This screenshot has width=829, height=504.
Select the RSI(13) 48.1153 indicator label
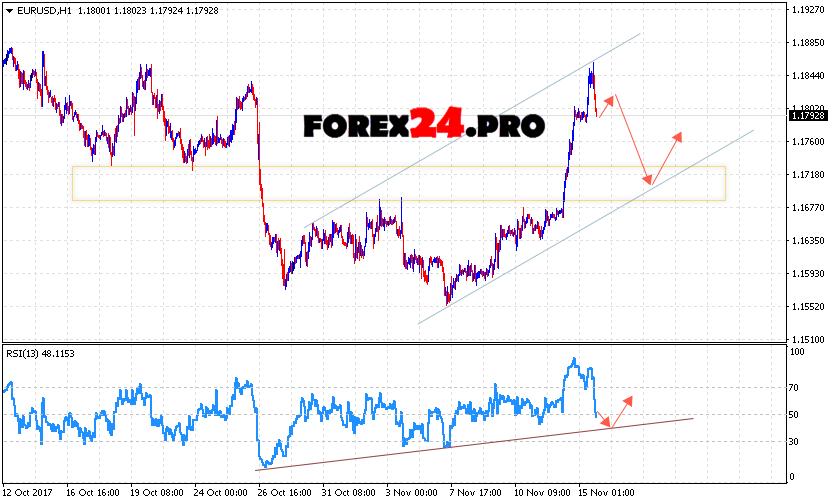[40, 353]
